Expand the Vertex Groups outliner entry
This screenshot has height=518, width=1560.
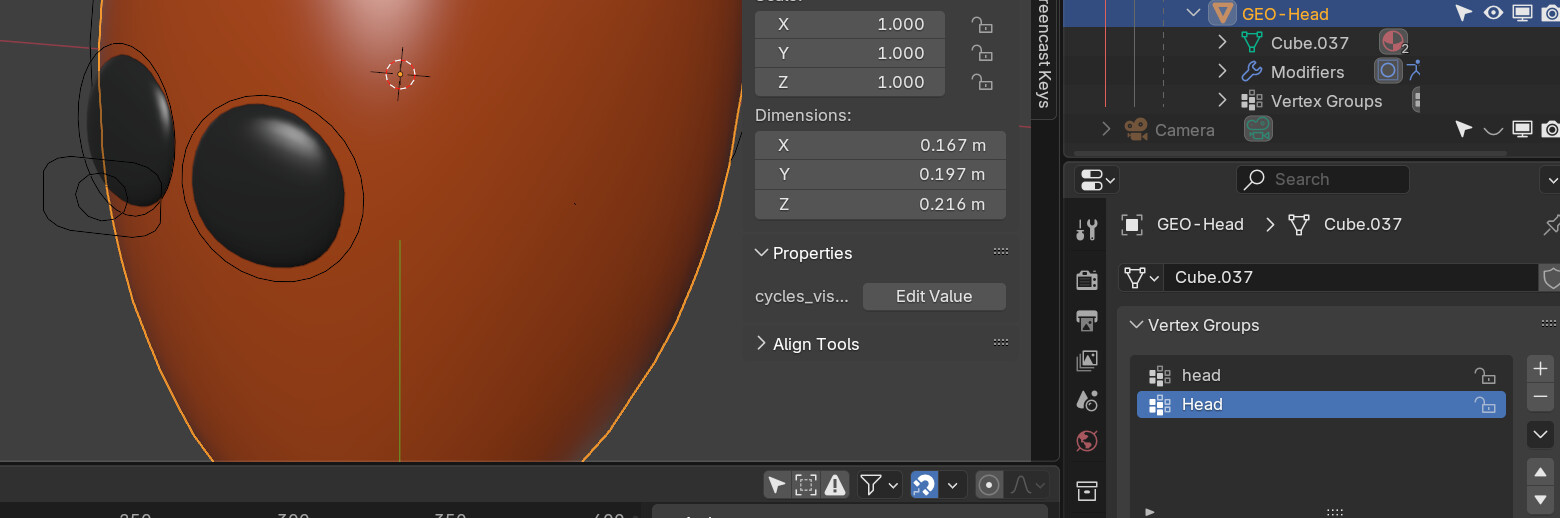click(1222, 101)
